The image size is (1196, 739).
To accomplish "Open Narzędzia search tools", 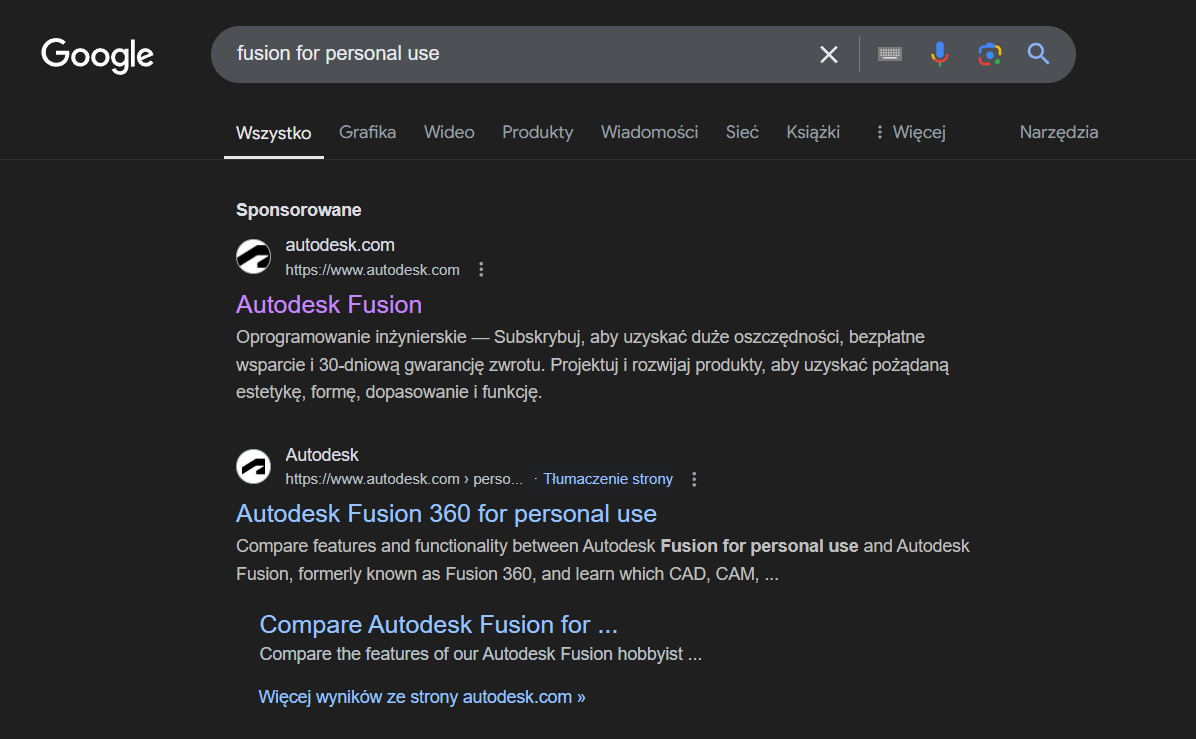I will [1059, 132].
